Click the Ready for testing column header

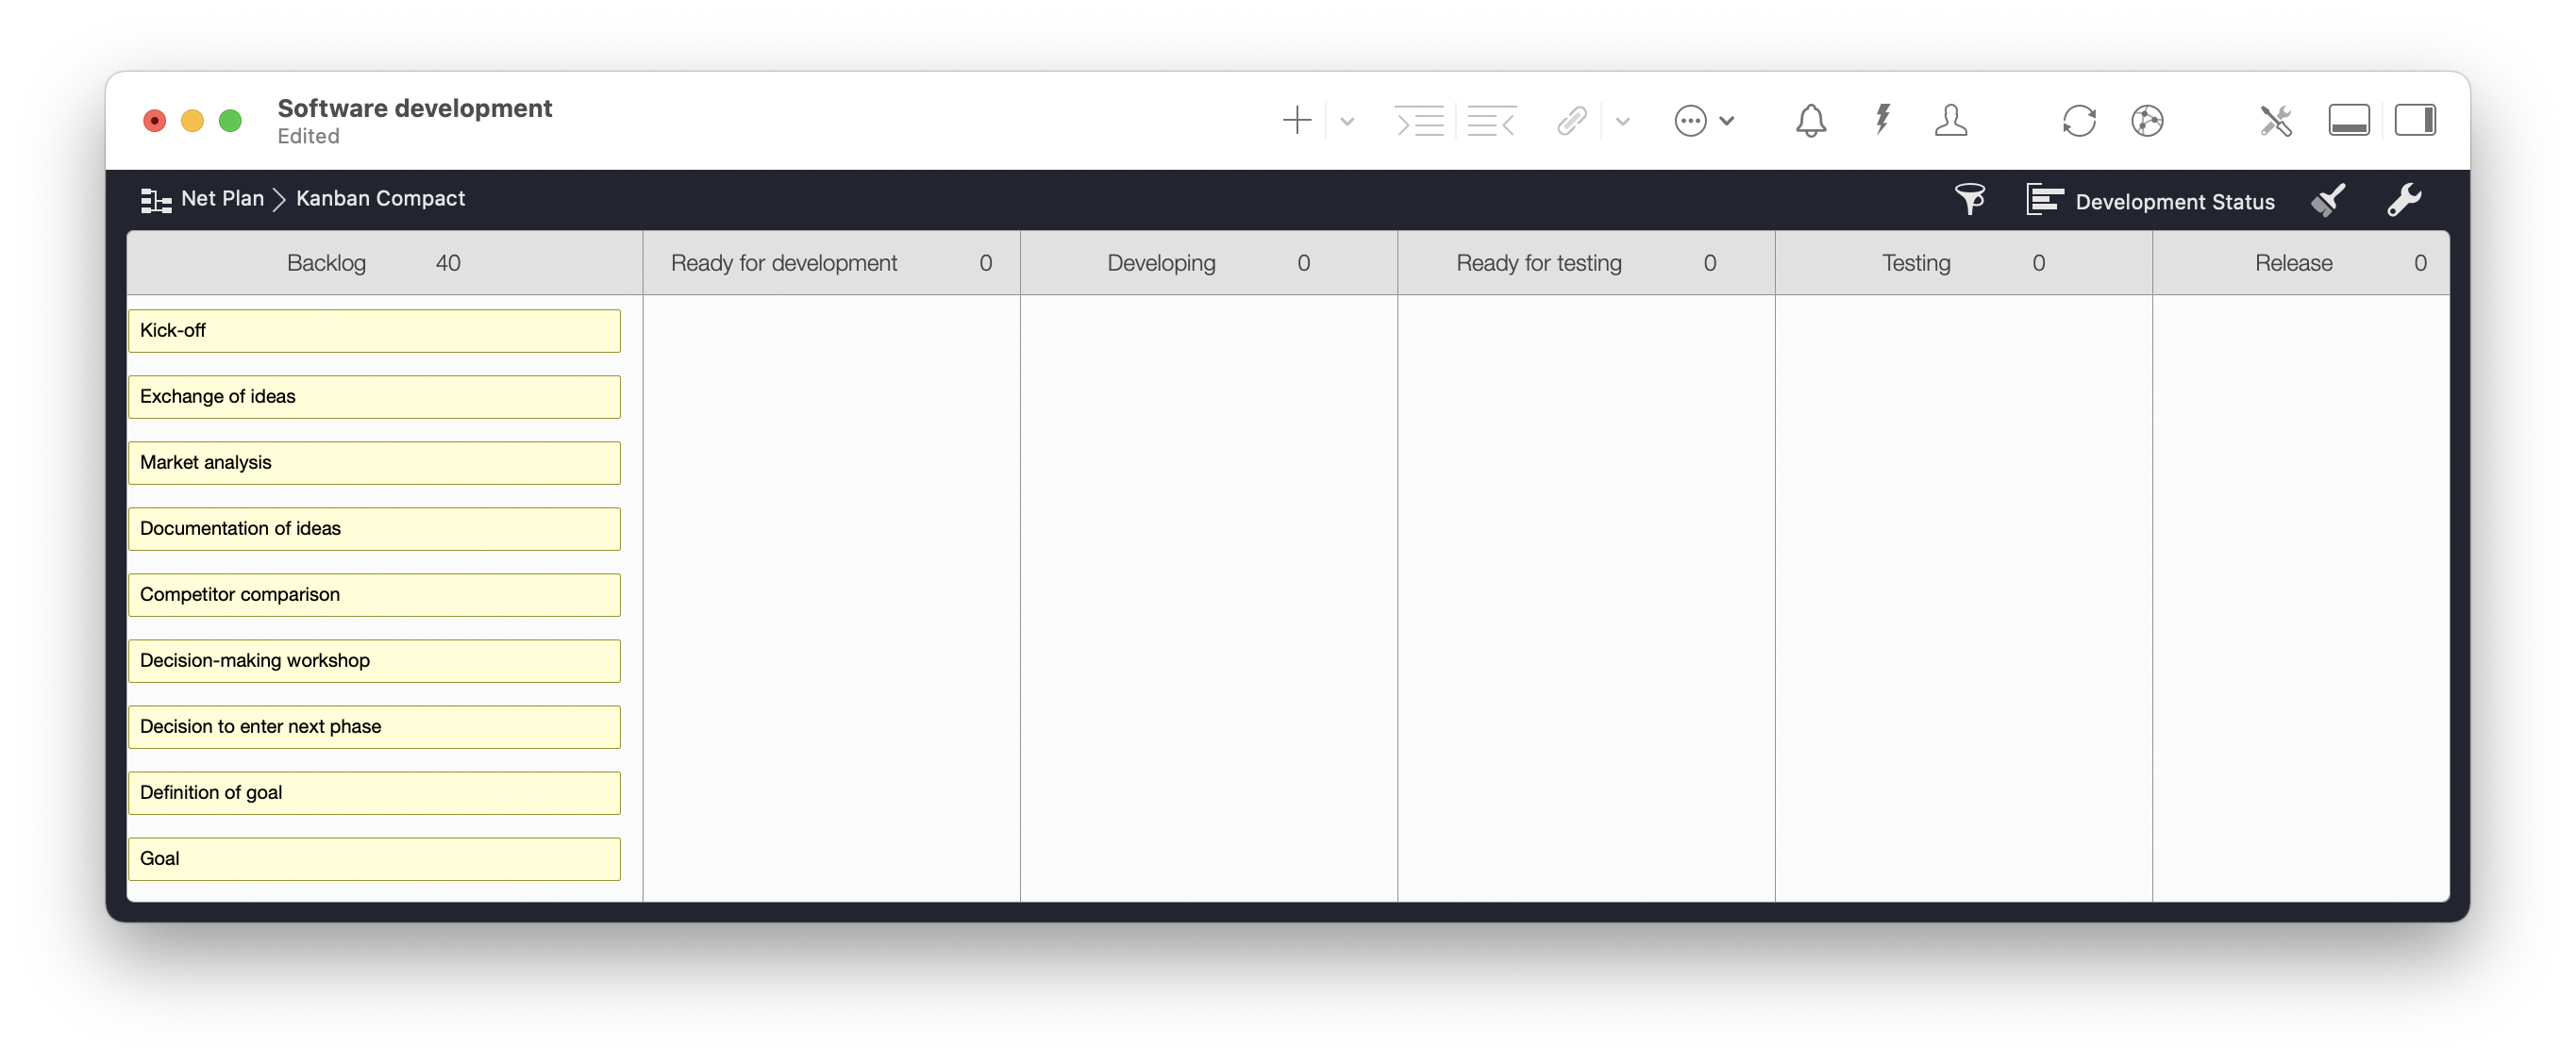coord(1586,263)
